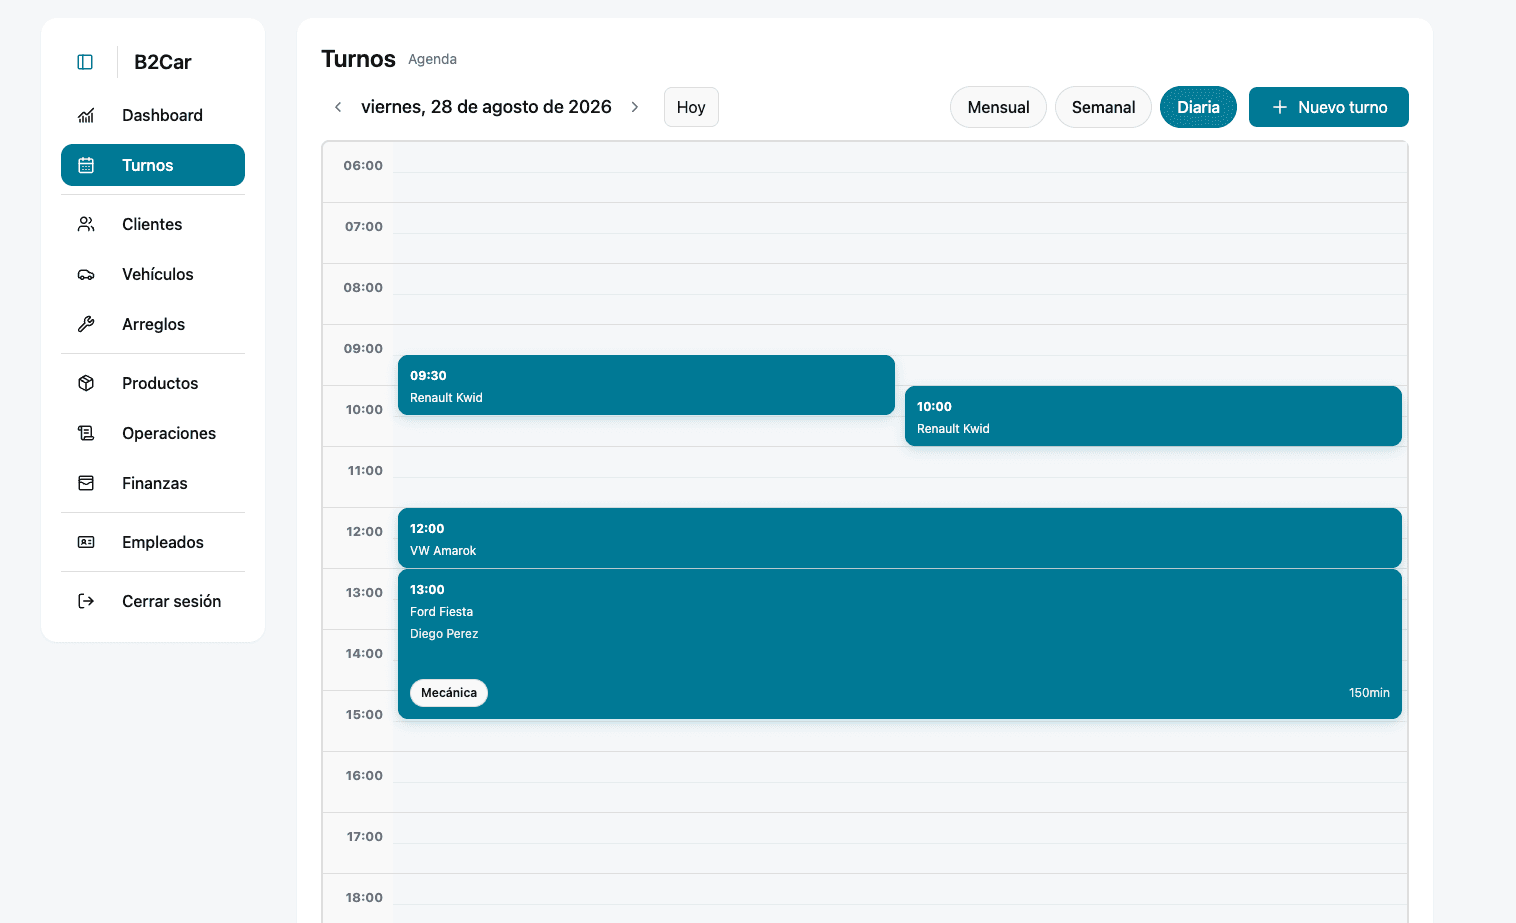Open Arreglos section
The width and height of the screenshot is (1516, 923).
[x=153, y=324]
